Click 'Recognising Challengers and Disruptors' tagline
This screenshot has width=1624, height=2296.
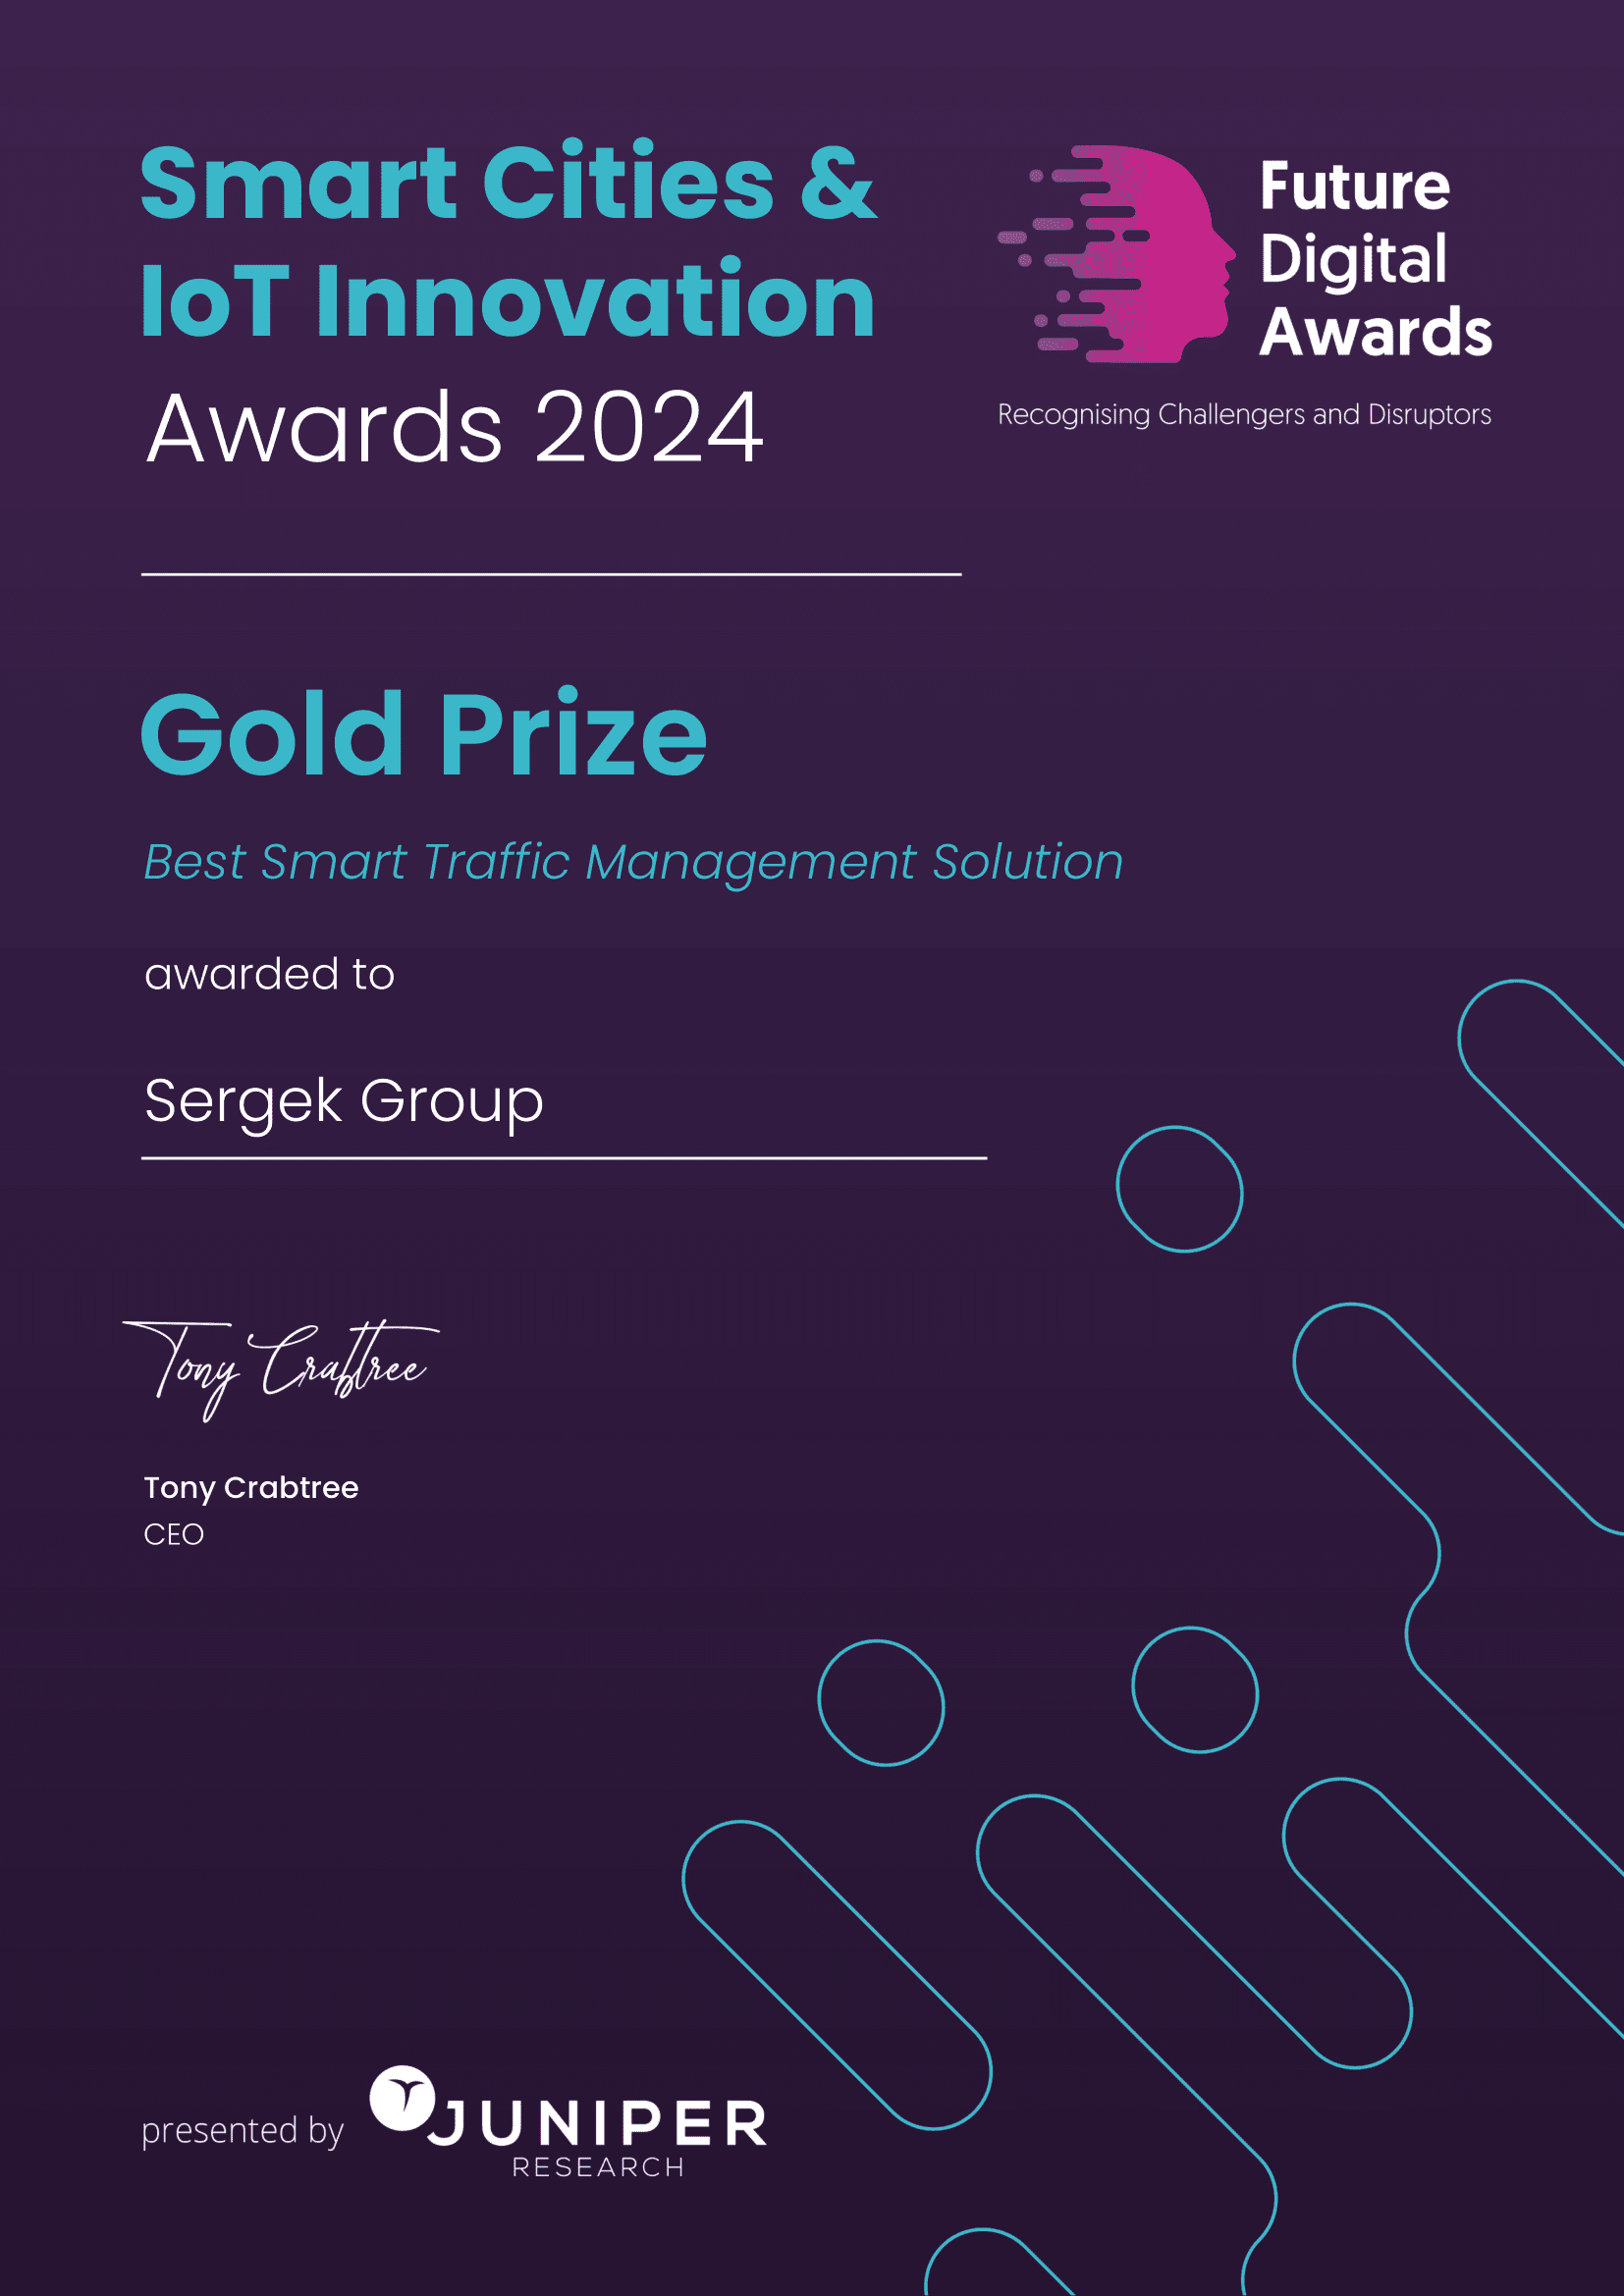[1244, 415]
